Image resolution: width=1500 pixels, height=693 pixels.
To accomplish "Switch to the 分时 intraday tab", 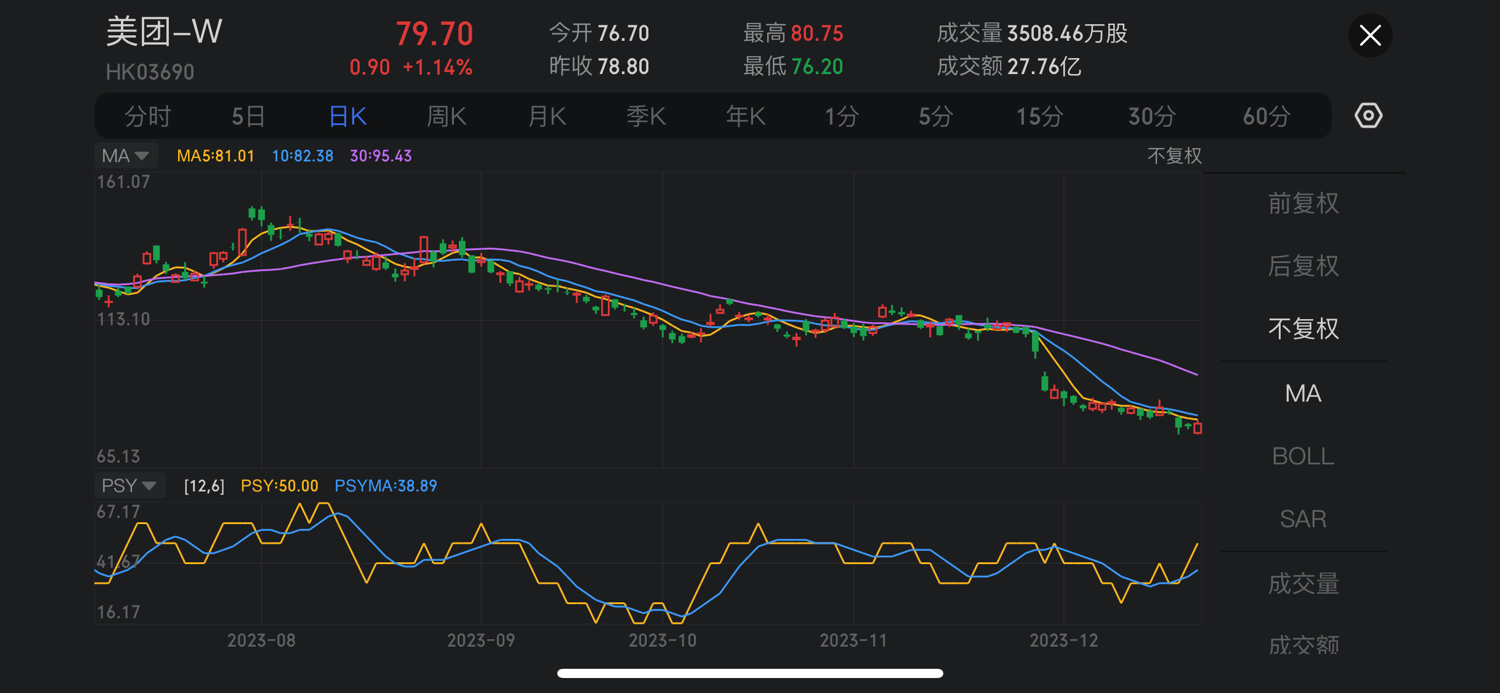I will [x=147, y=115].
